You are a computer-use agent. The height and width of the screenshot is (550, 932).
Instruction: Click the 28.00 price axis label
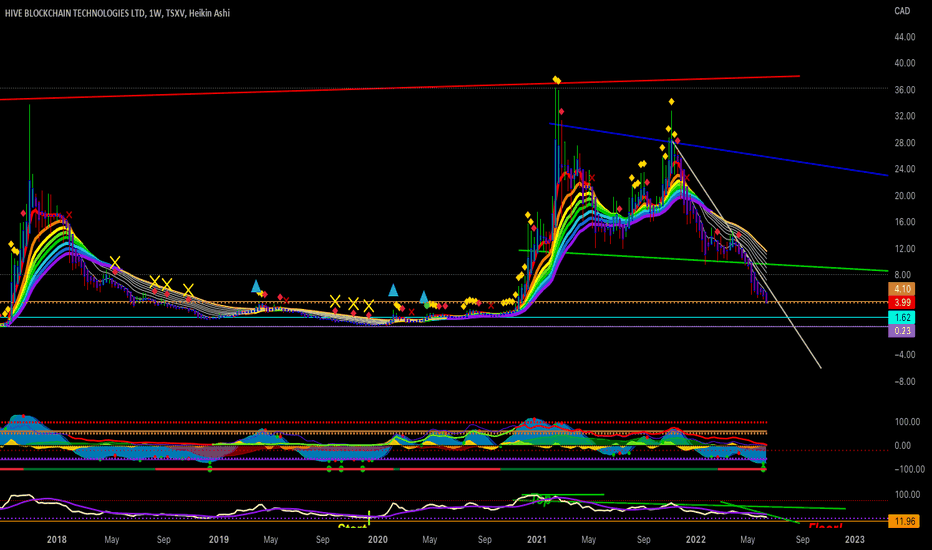tap(905, 143)
